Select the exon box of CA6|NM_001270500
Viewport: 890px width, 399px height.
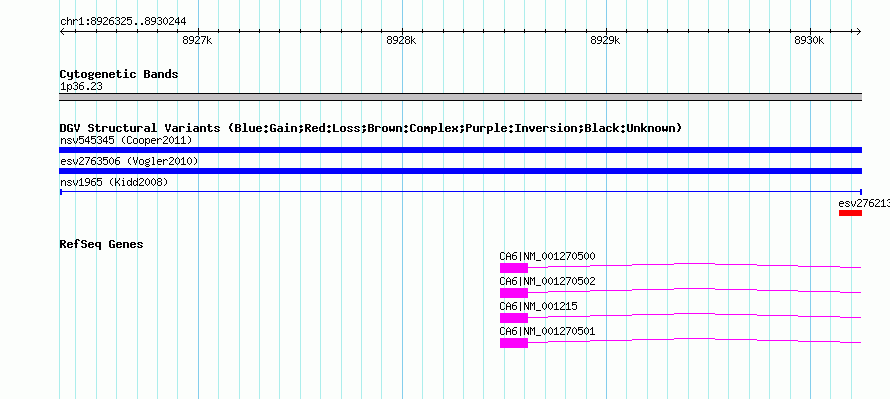[514, 268]
